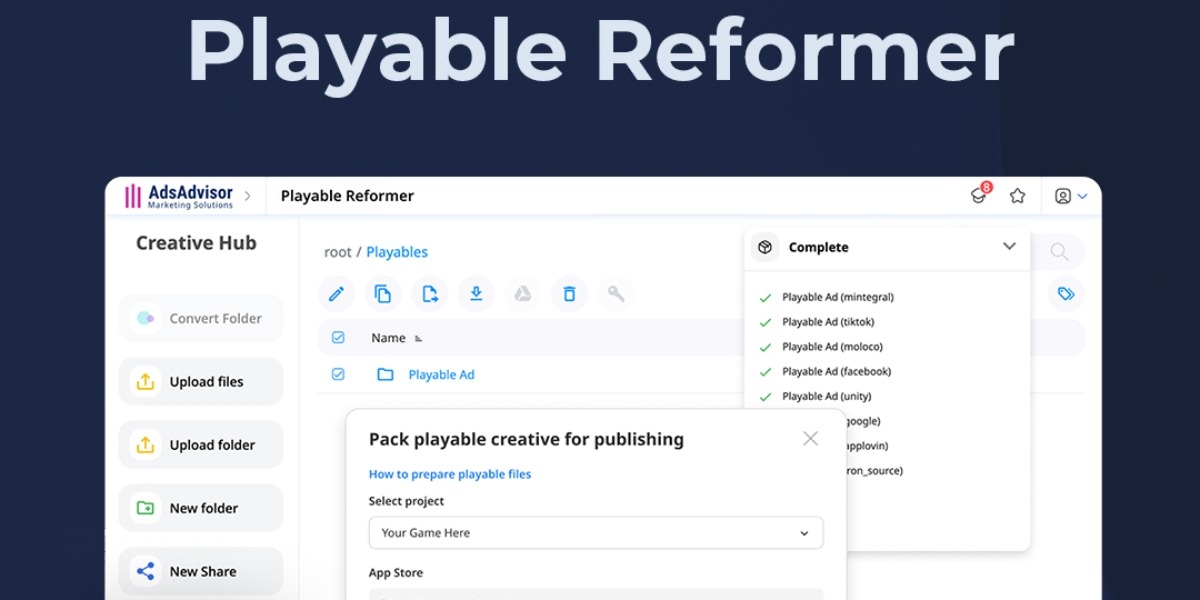Go to root in breadcrumb
1200x600 pixels.
click(x=338, y=252)
